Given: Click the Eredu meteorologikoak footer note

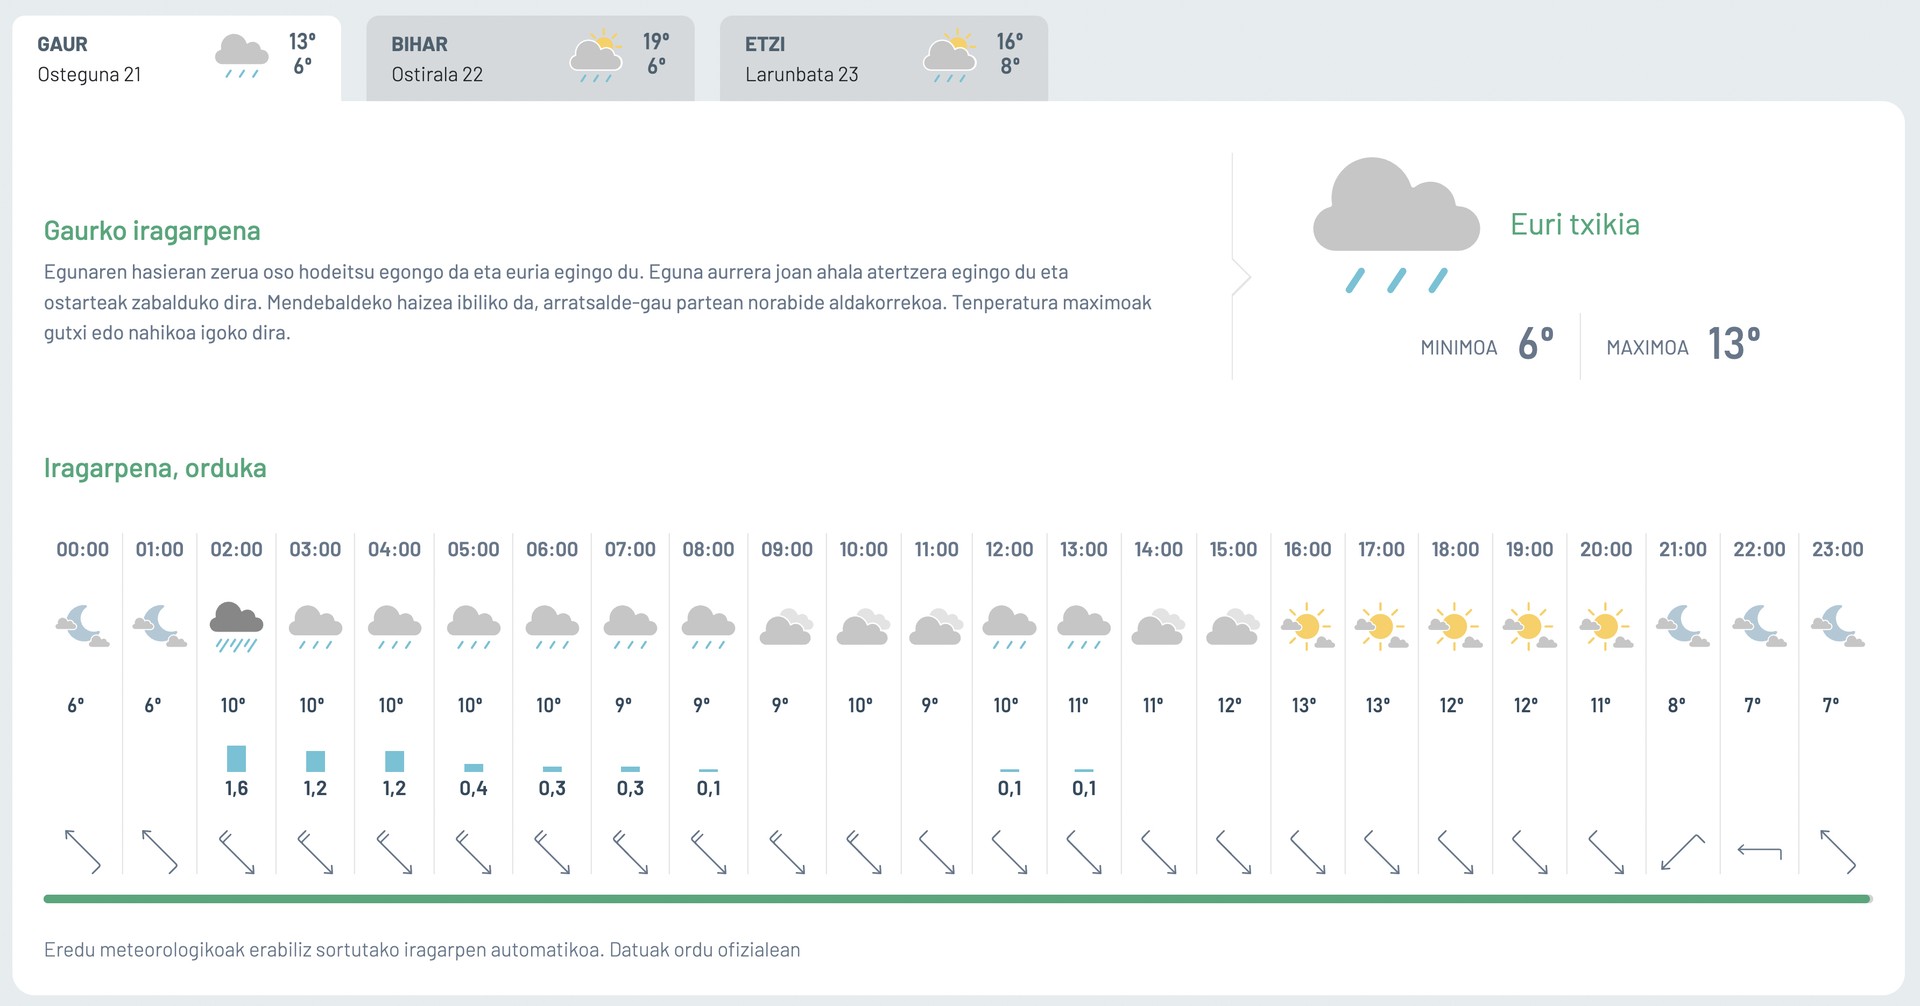Looking at the screenshot, I should [422, 950].
